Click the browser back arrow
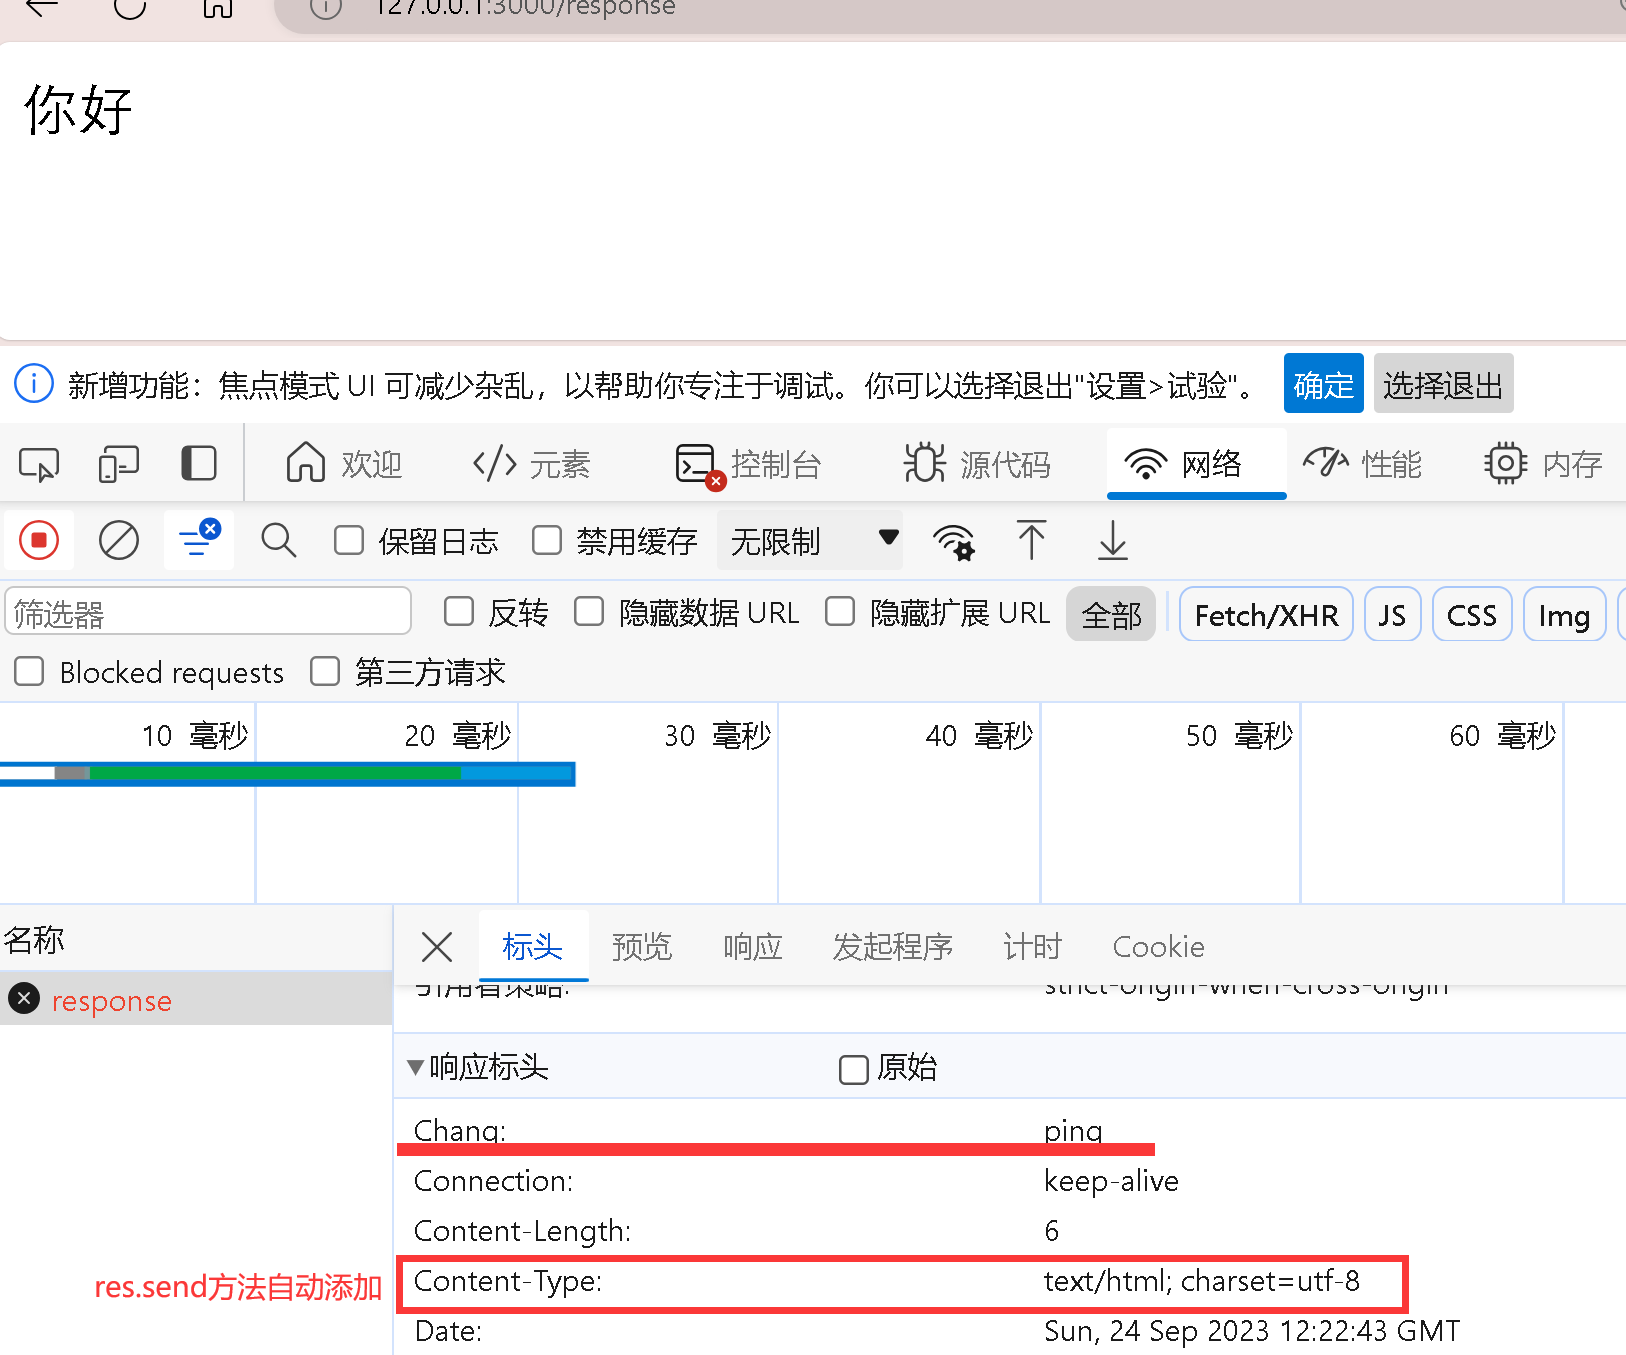The width and height of the screenshot is (1626, 1355). coord(42,7)
